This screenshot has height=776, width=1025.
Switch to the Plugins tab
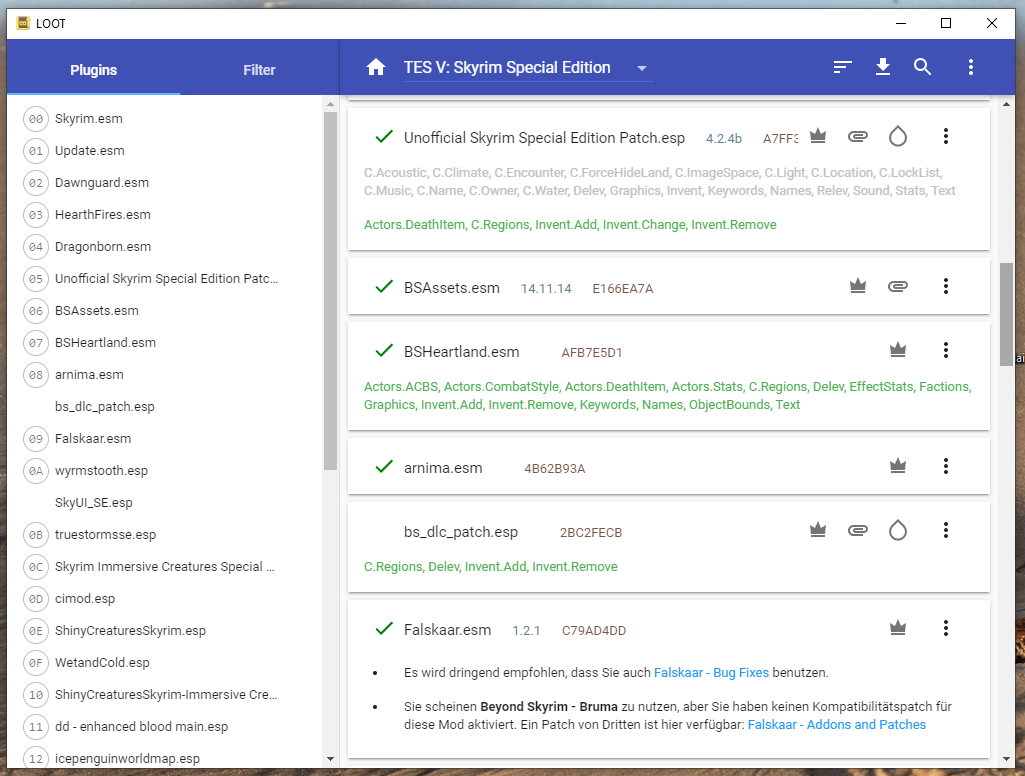93,70
